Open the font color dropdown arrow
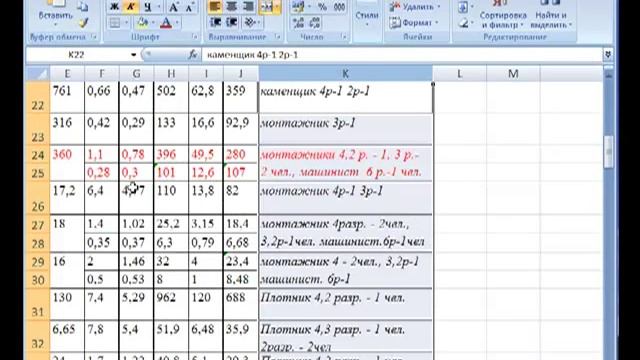The width and height of the screenshot is (640, 360). pos(177,22)
